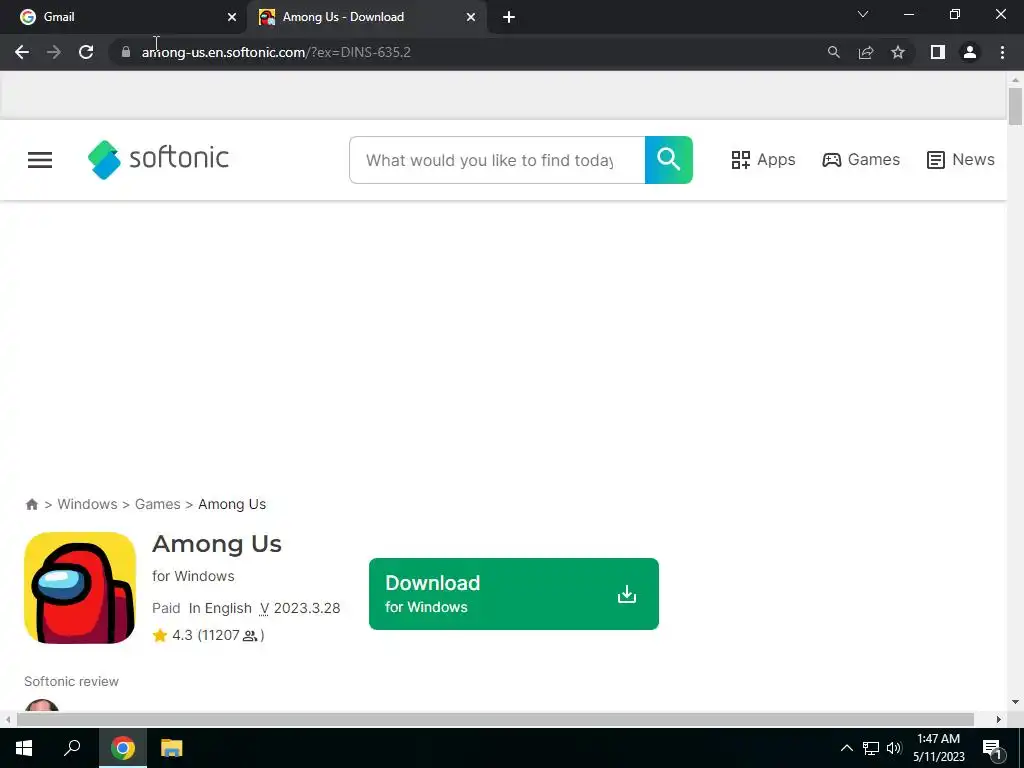
Task: Toggle the Chrome side panel
Action: [x=938, y=52]
